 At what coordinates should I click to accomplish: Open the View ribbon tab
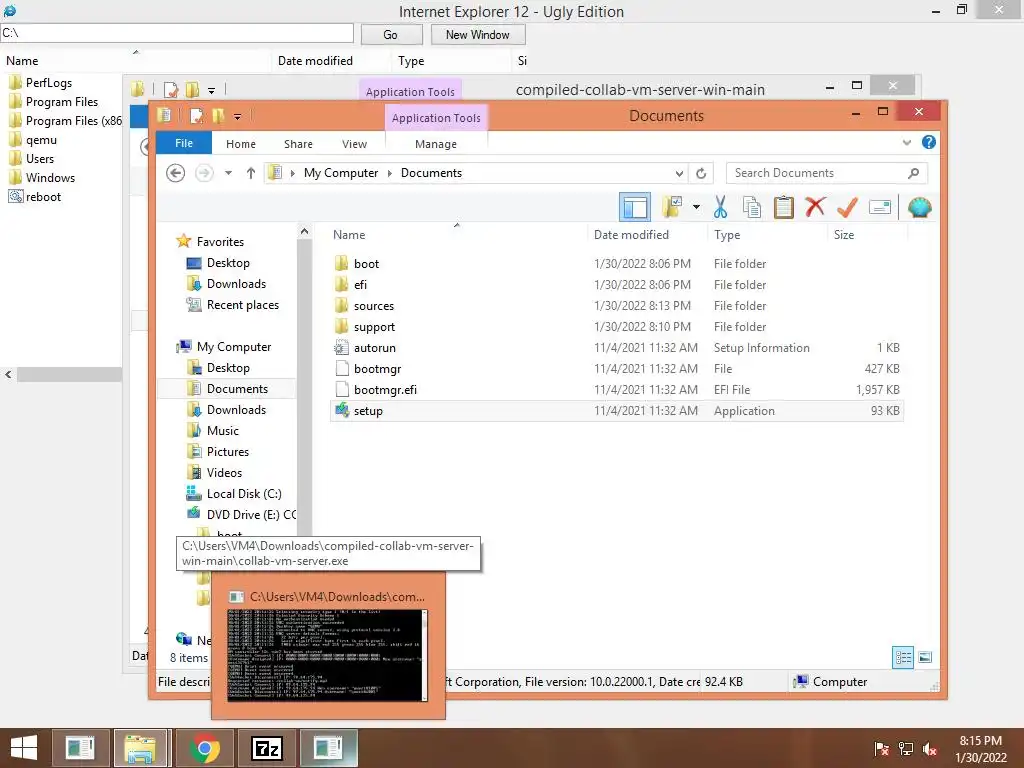[x=355, y=144]
